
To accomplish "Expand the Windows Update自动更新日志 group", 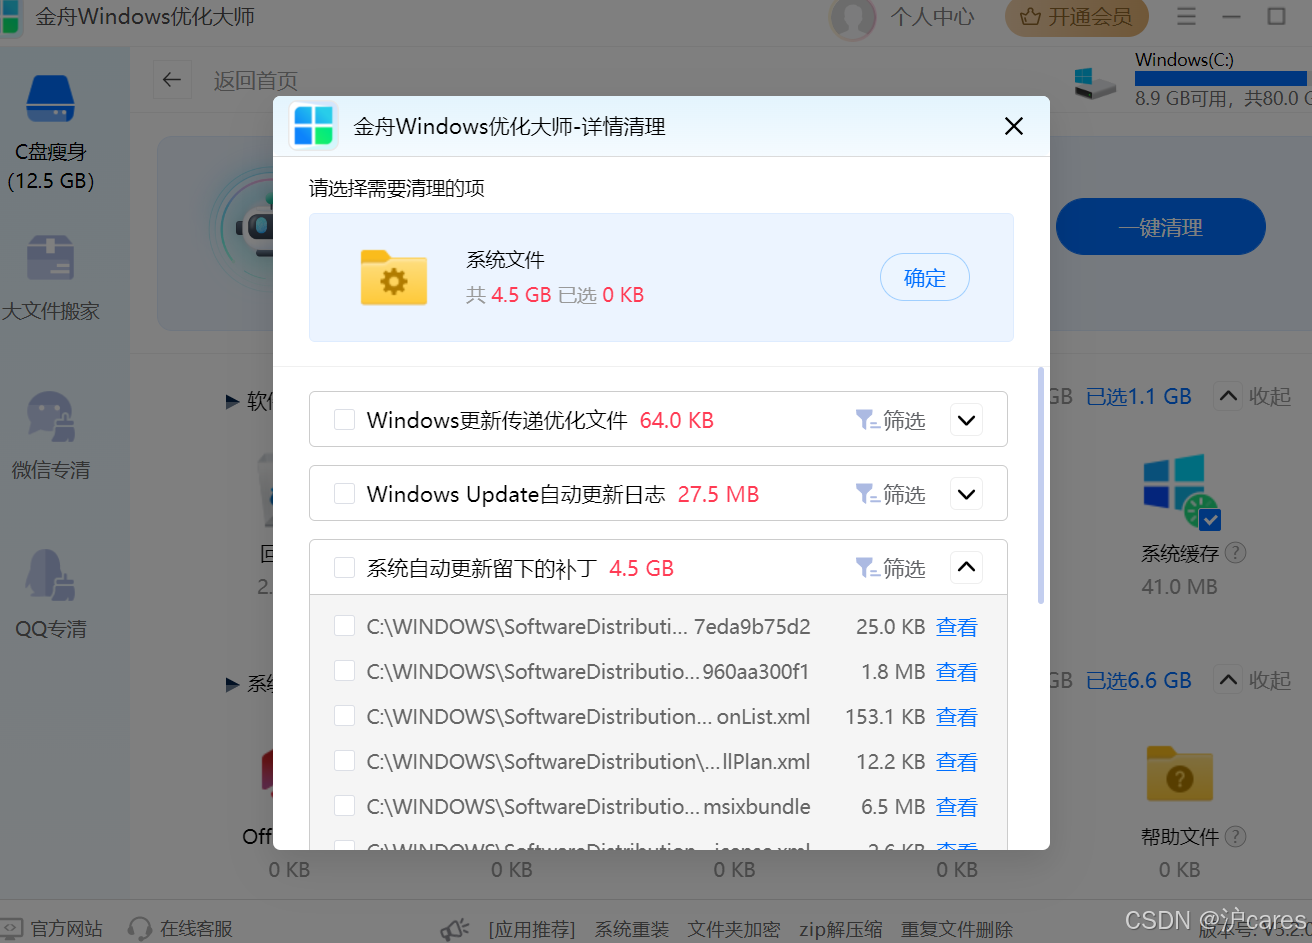I will click(966, 494).
